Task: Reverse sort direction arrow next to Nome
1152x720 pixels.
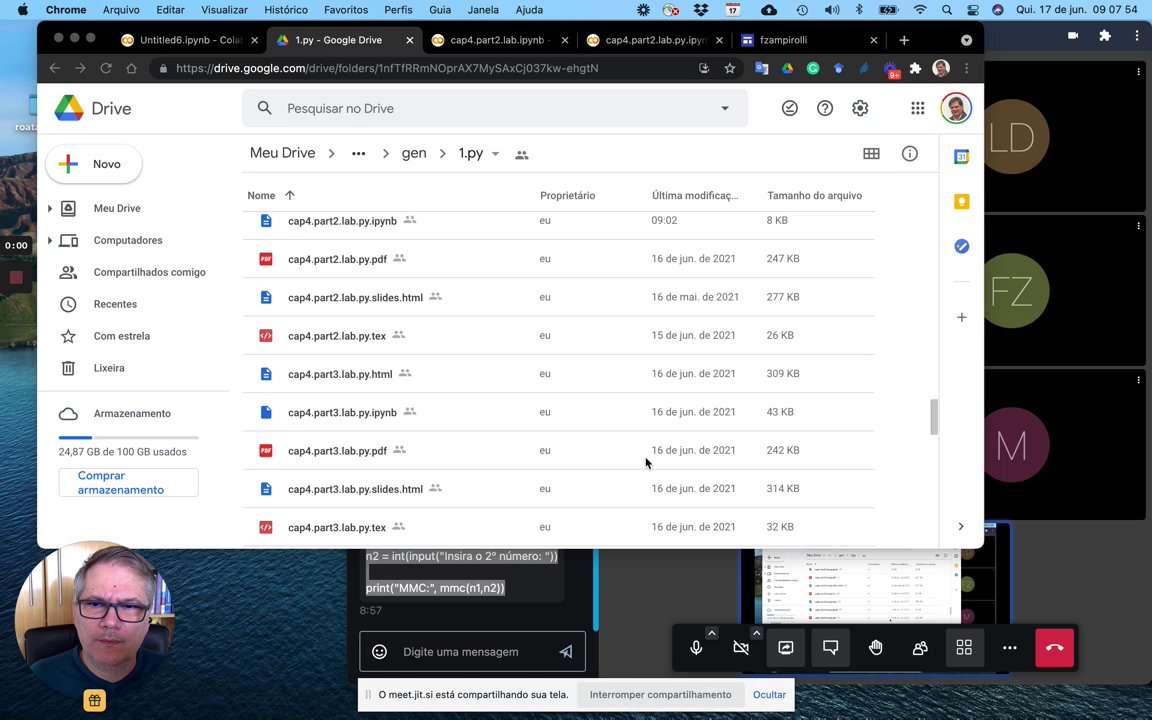Action: (x=289, y=195)
